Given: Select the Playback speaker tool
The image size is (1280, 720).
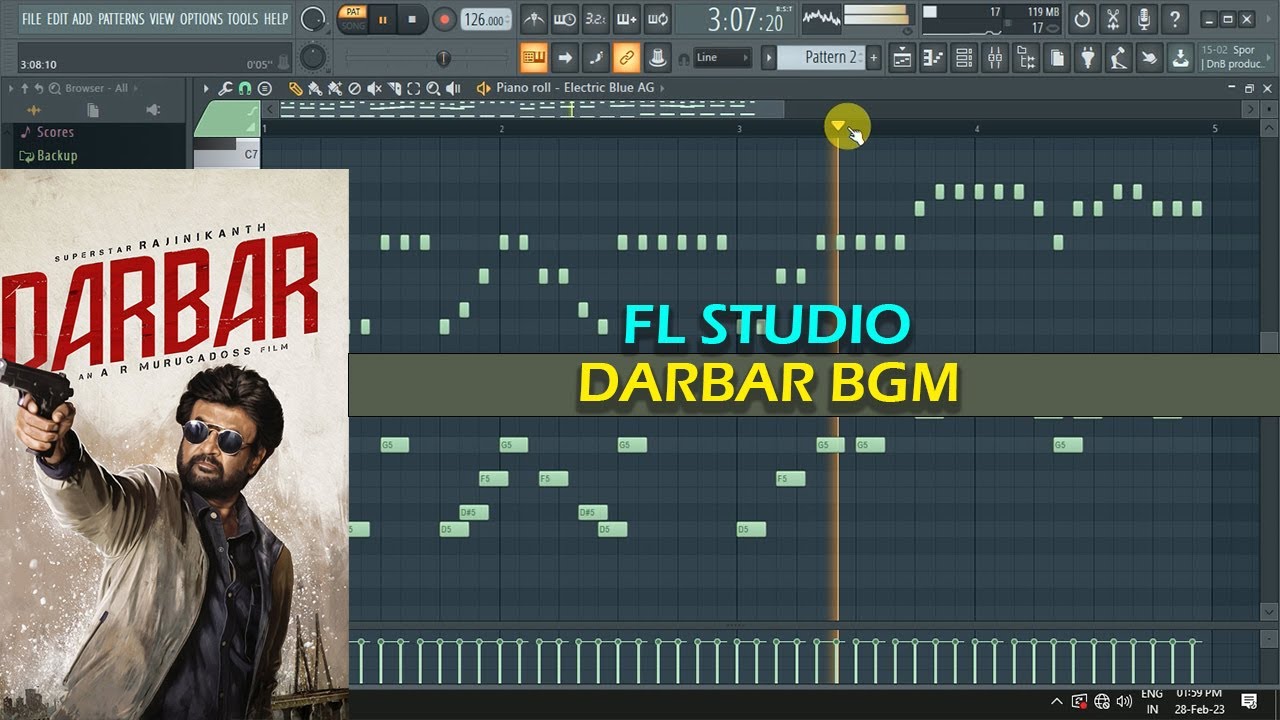Looking at the screenshot, I should click(x=453, y=88).
